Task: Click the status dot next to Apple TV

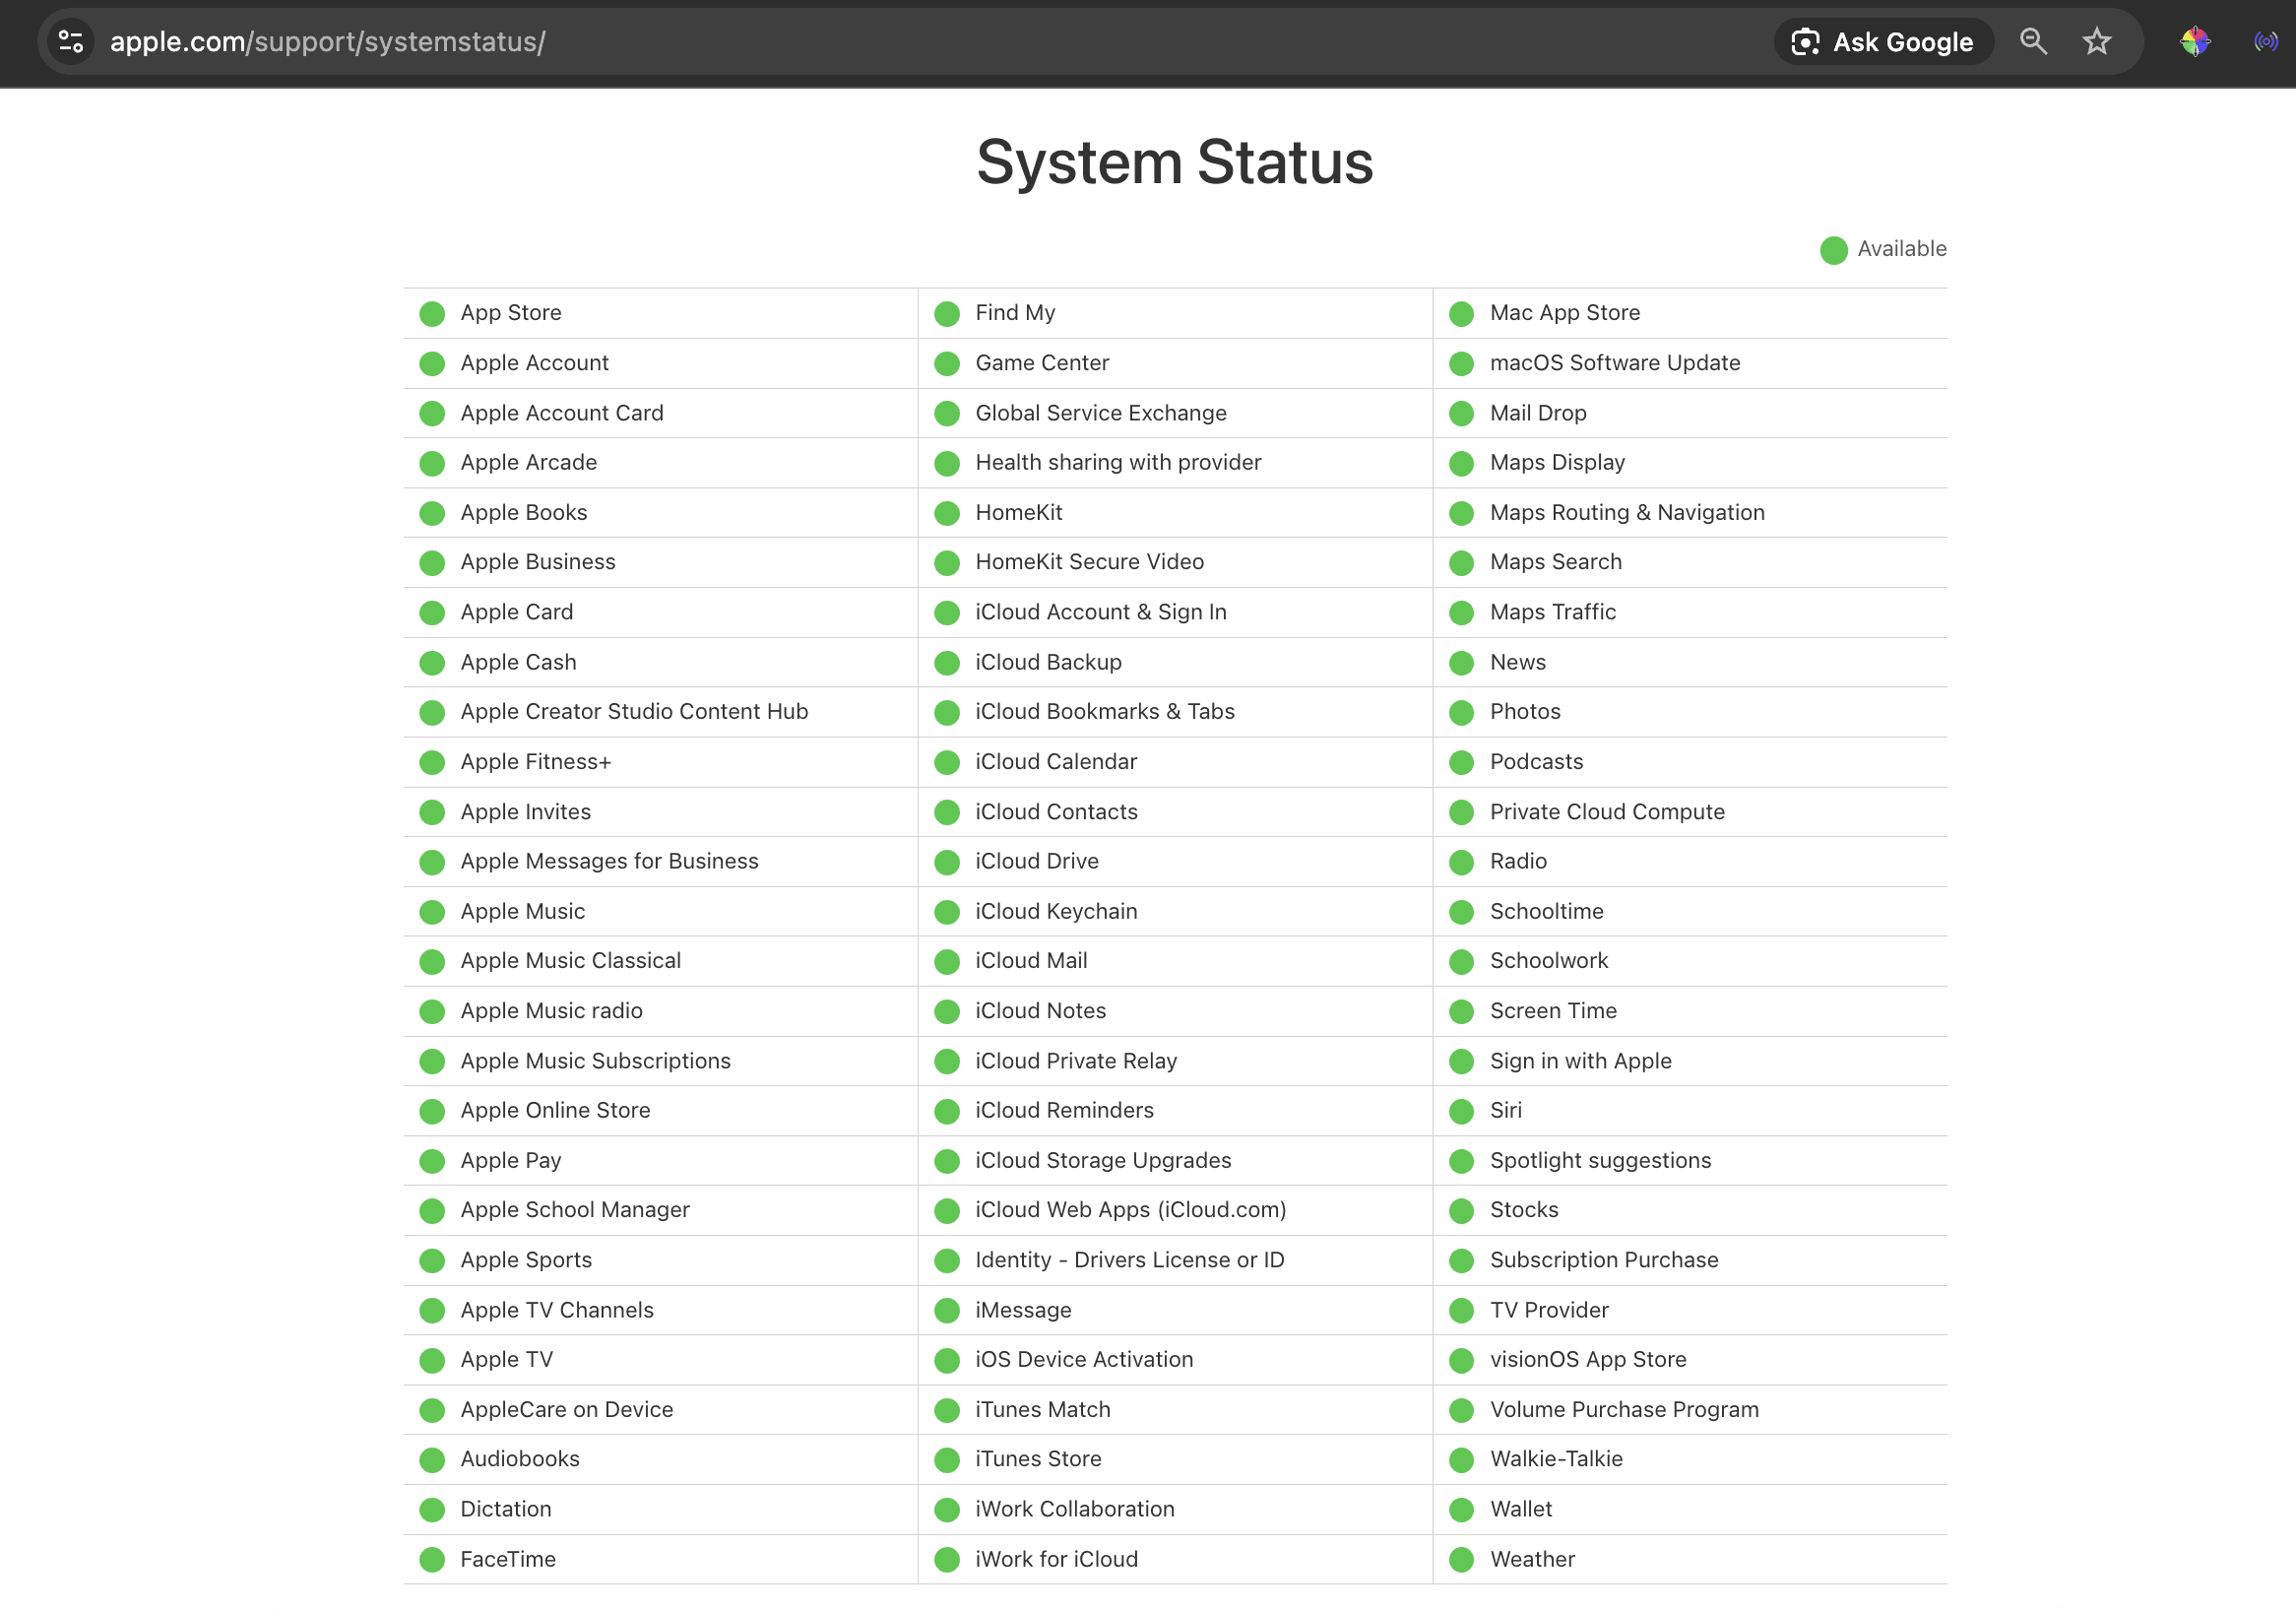Action: point(432,1361)
